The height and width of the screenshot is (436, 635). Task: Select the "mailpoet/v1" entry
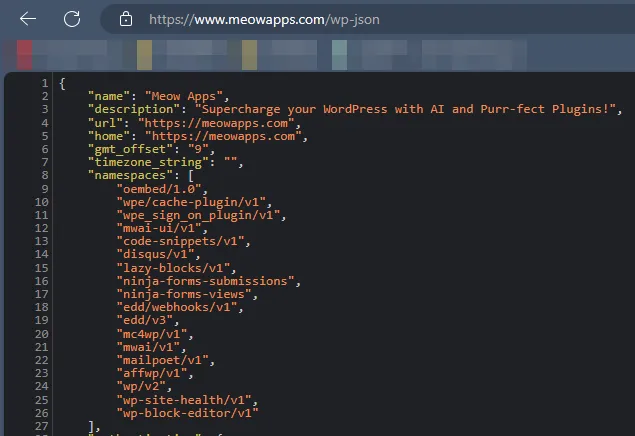tap(162, 360)
